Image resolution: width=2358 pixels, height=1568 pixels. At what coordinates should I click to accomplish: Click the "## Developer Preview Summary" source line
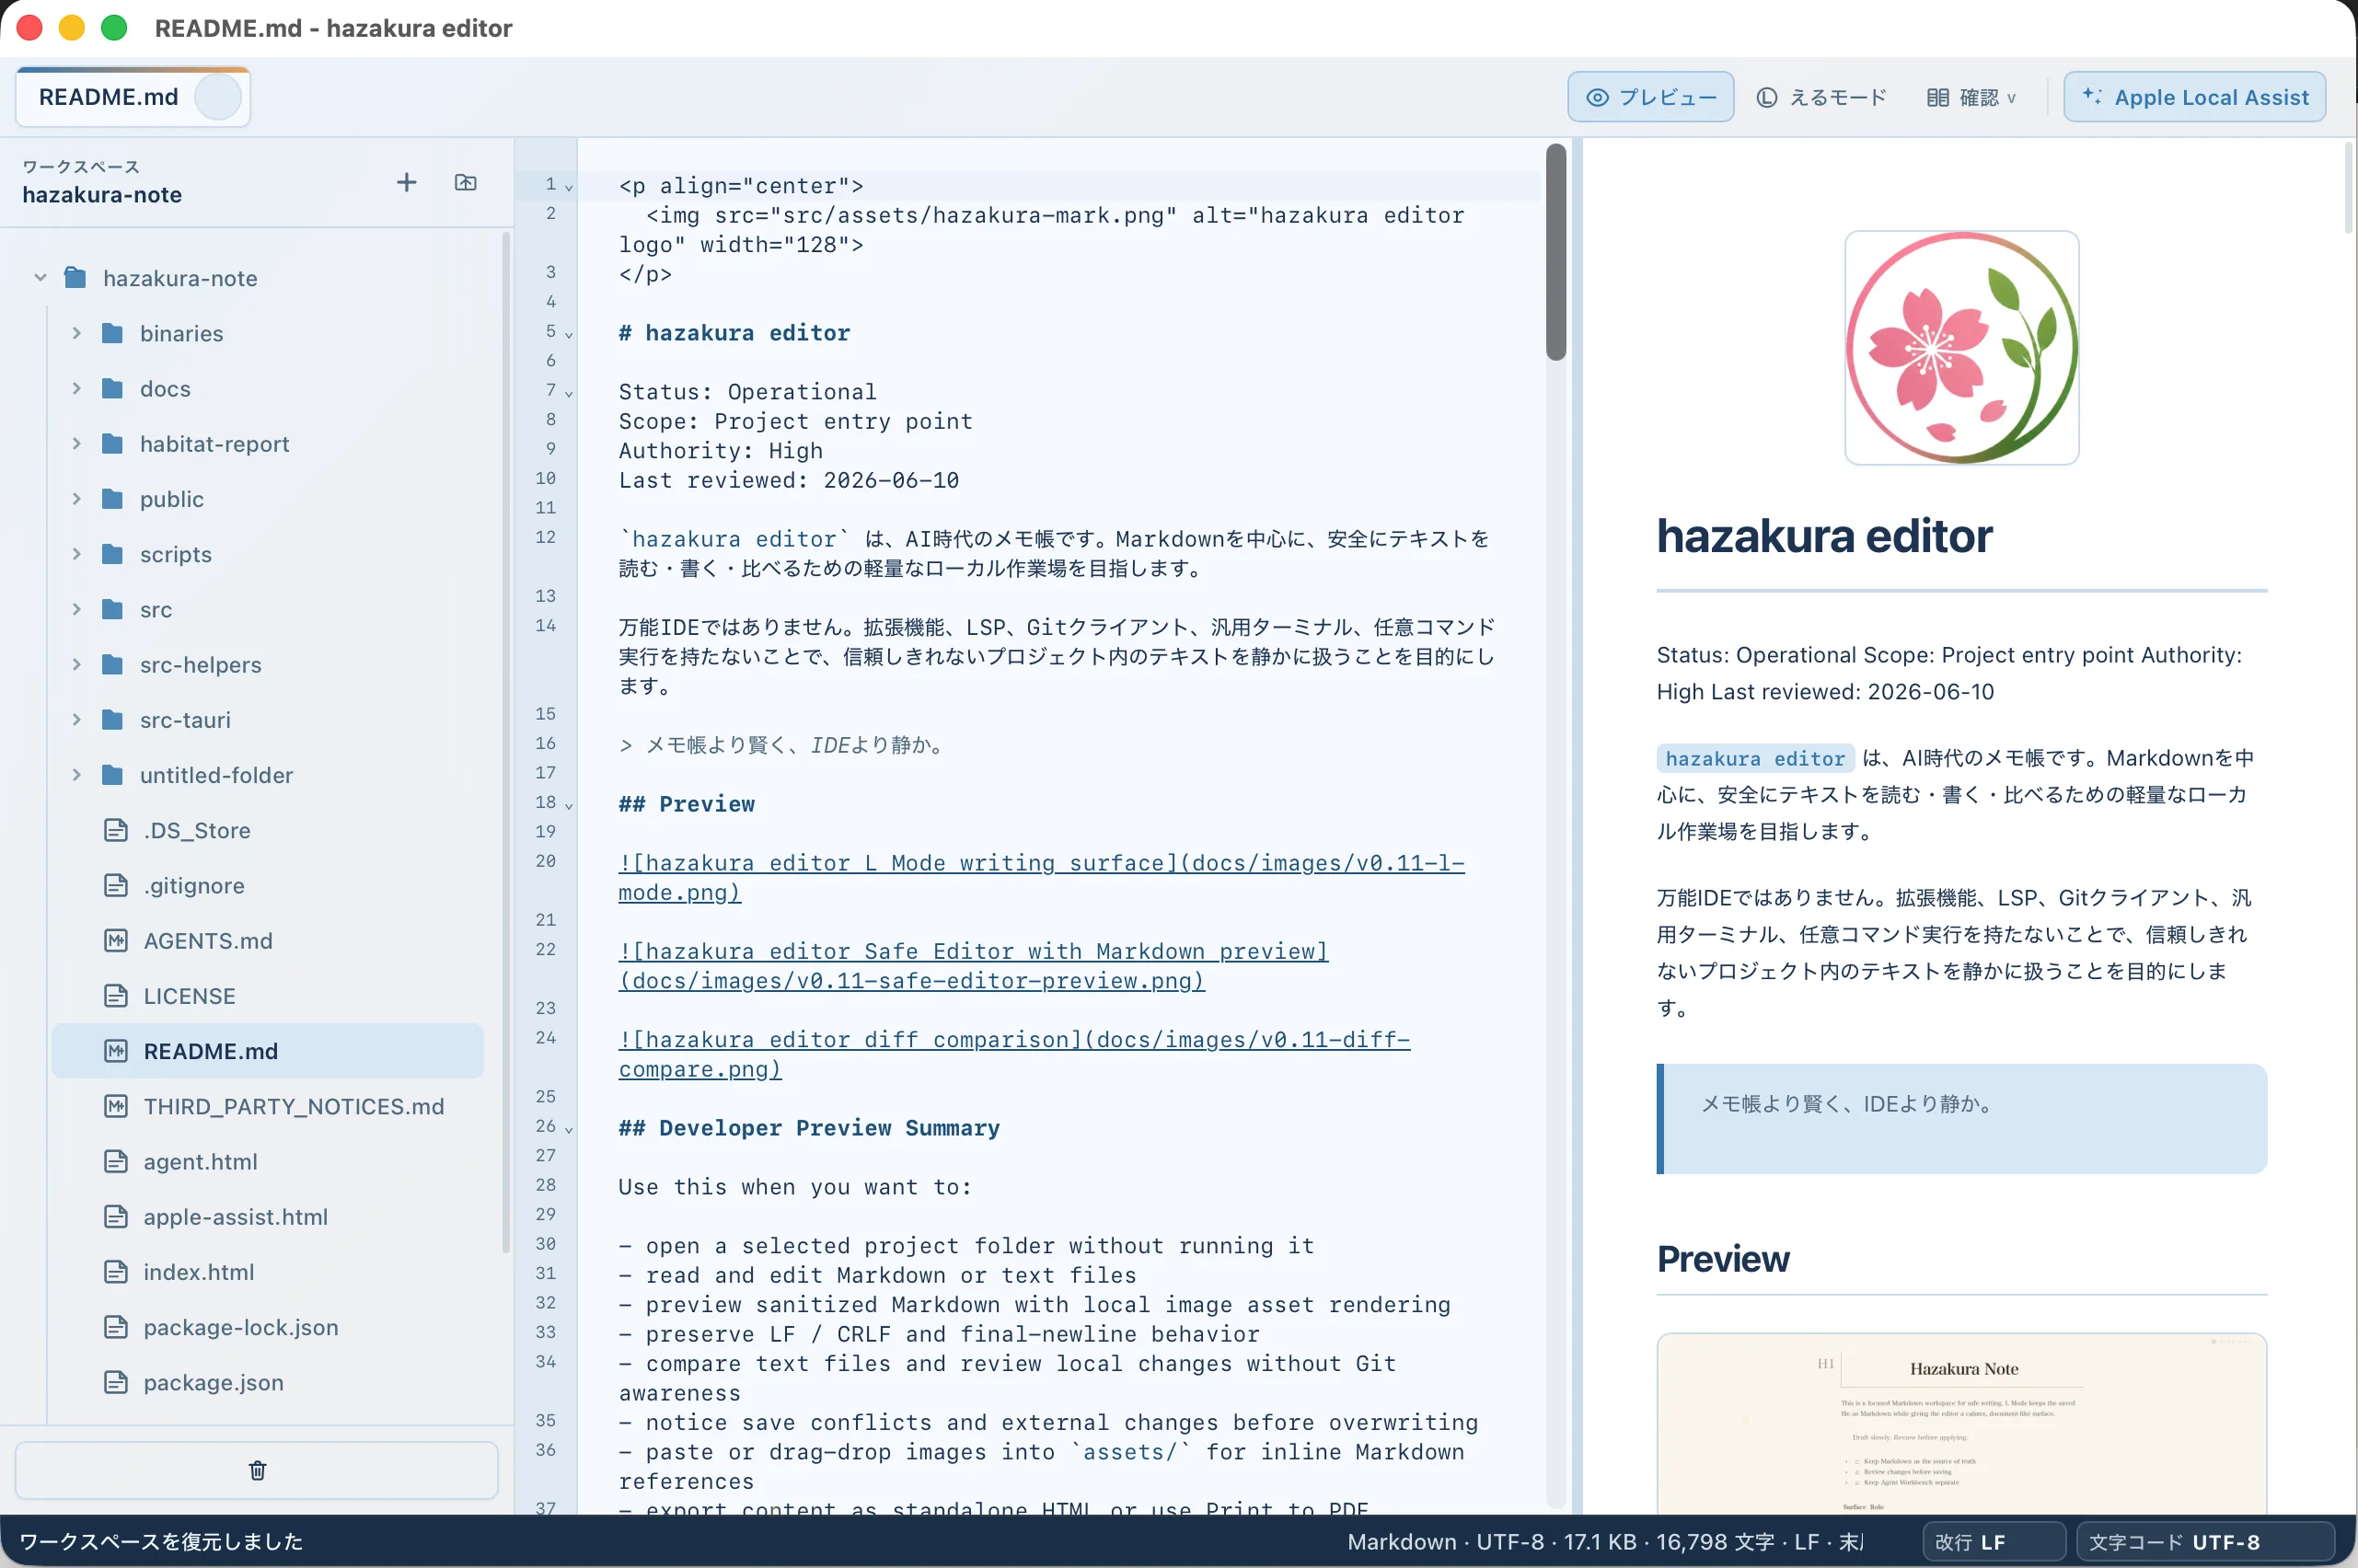pos(809,1128)
